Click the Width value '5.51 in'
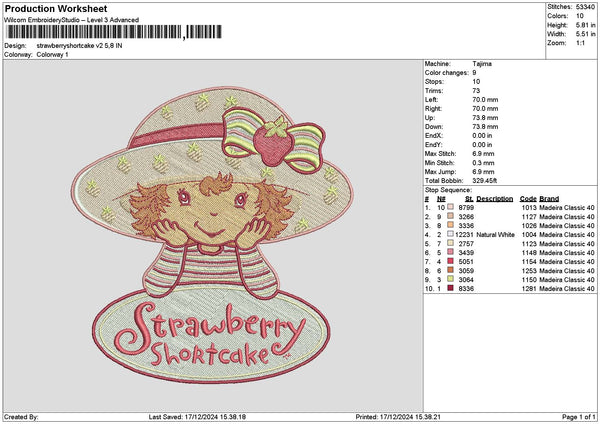This screenshot has height=424, width=600. click(585, 34)
